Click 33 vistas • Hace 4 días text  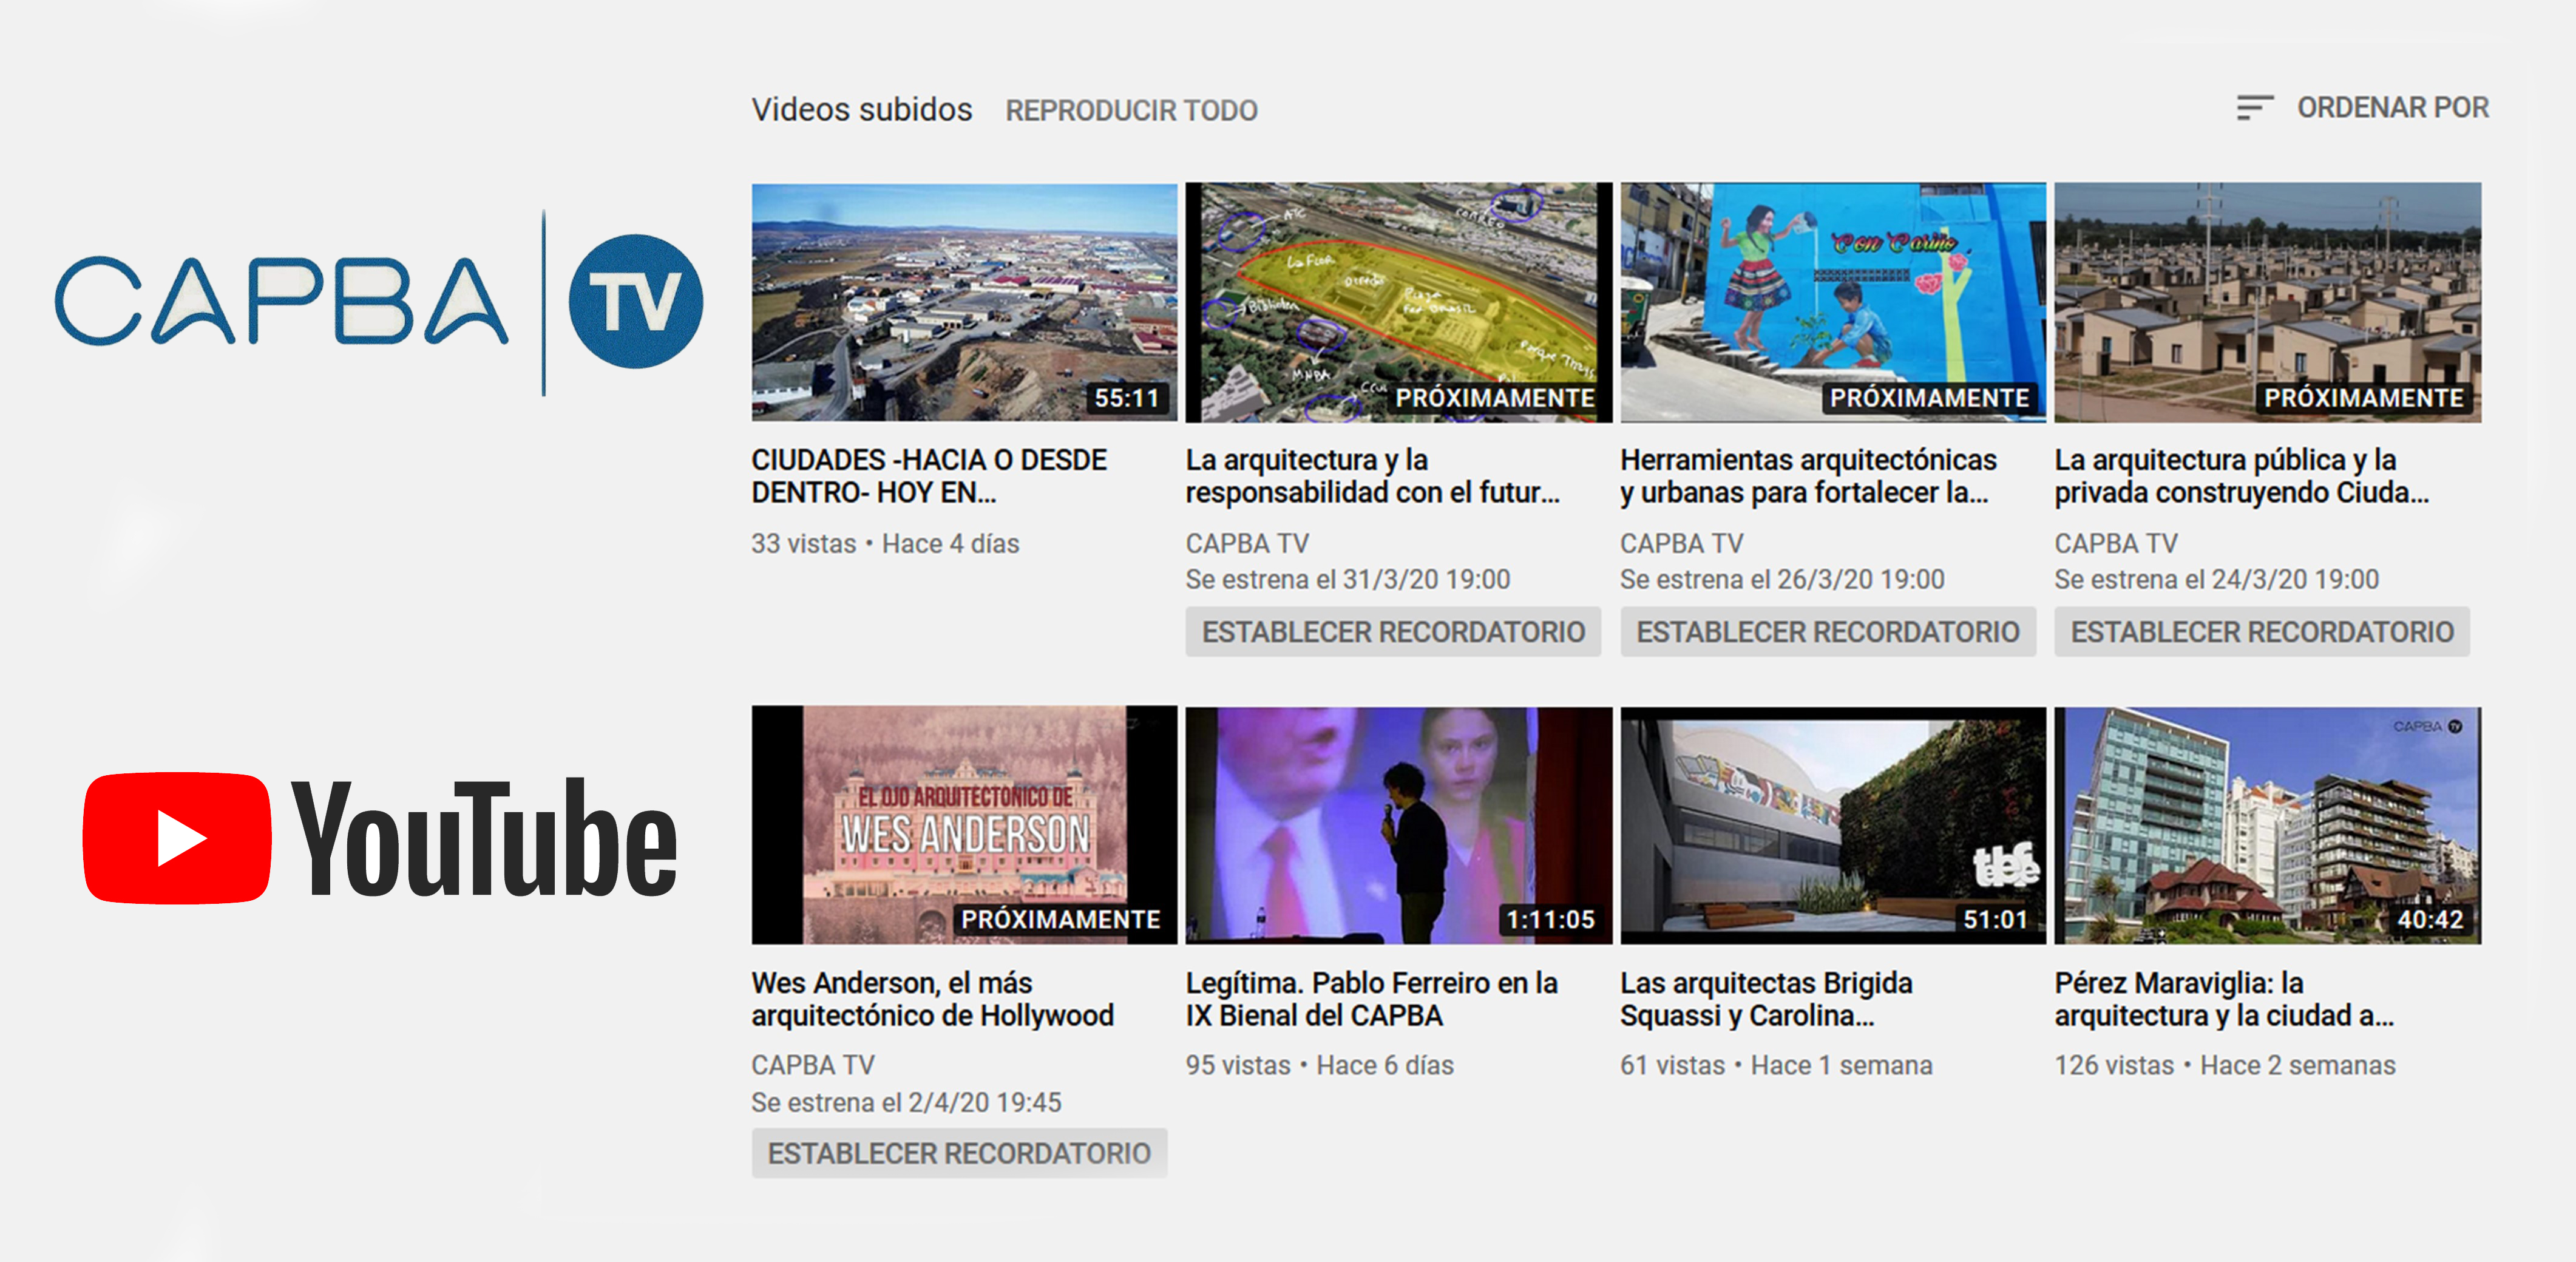click(885, 543)
